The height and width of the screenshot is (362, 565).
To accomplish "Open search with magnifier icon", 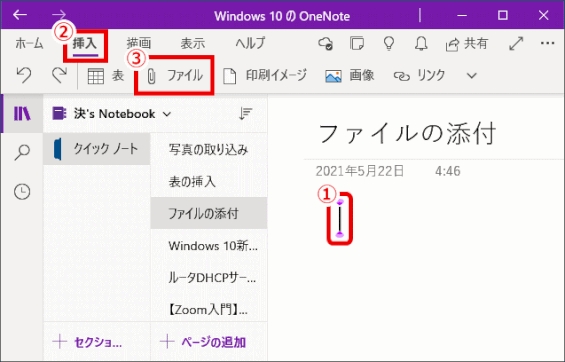I will coord(22,152).
